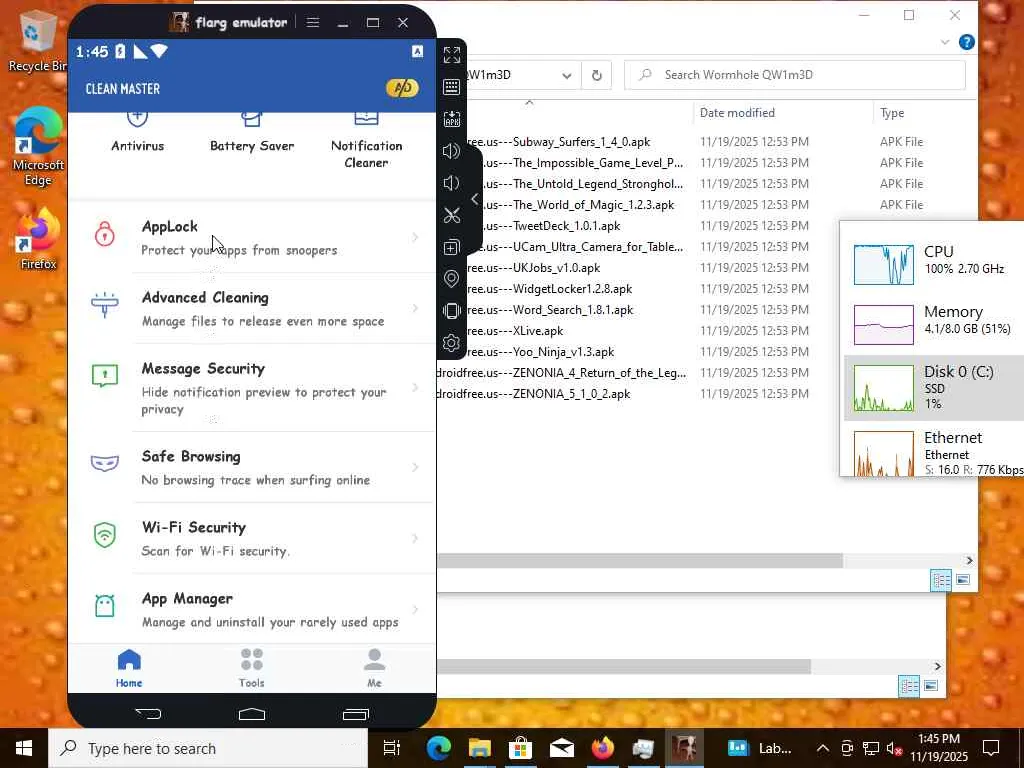Open Safe Browsing option
The height and width of the screenshot is (768, 1024).
tap(252, 468)
